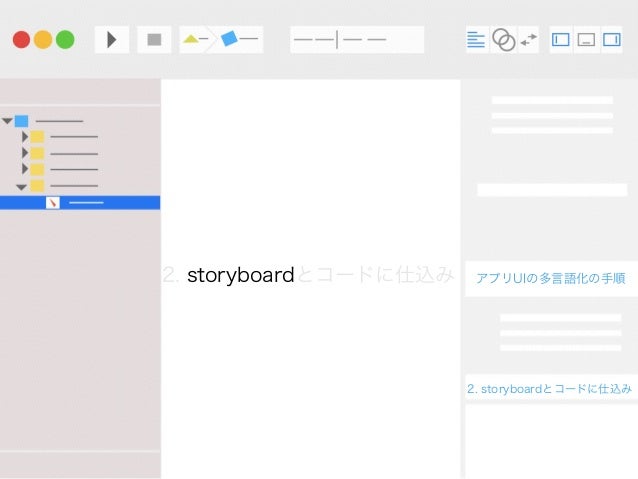This screenshot has height=479, width=638.
Task: Toggle the left navigator panel
Action: (560, 39)
